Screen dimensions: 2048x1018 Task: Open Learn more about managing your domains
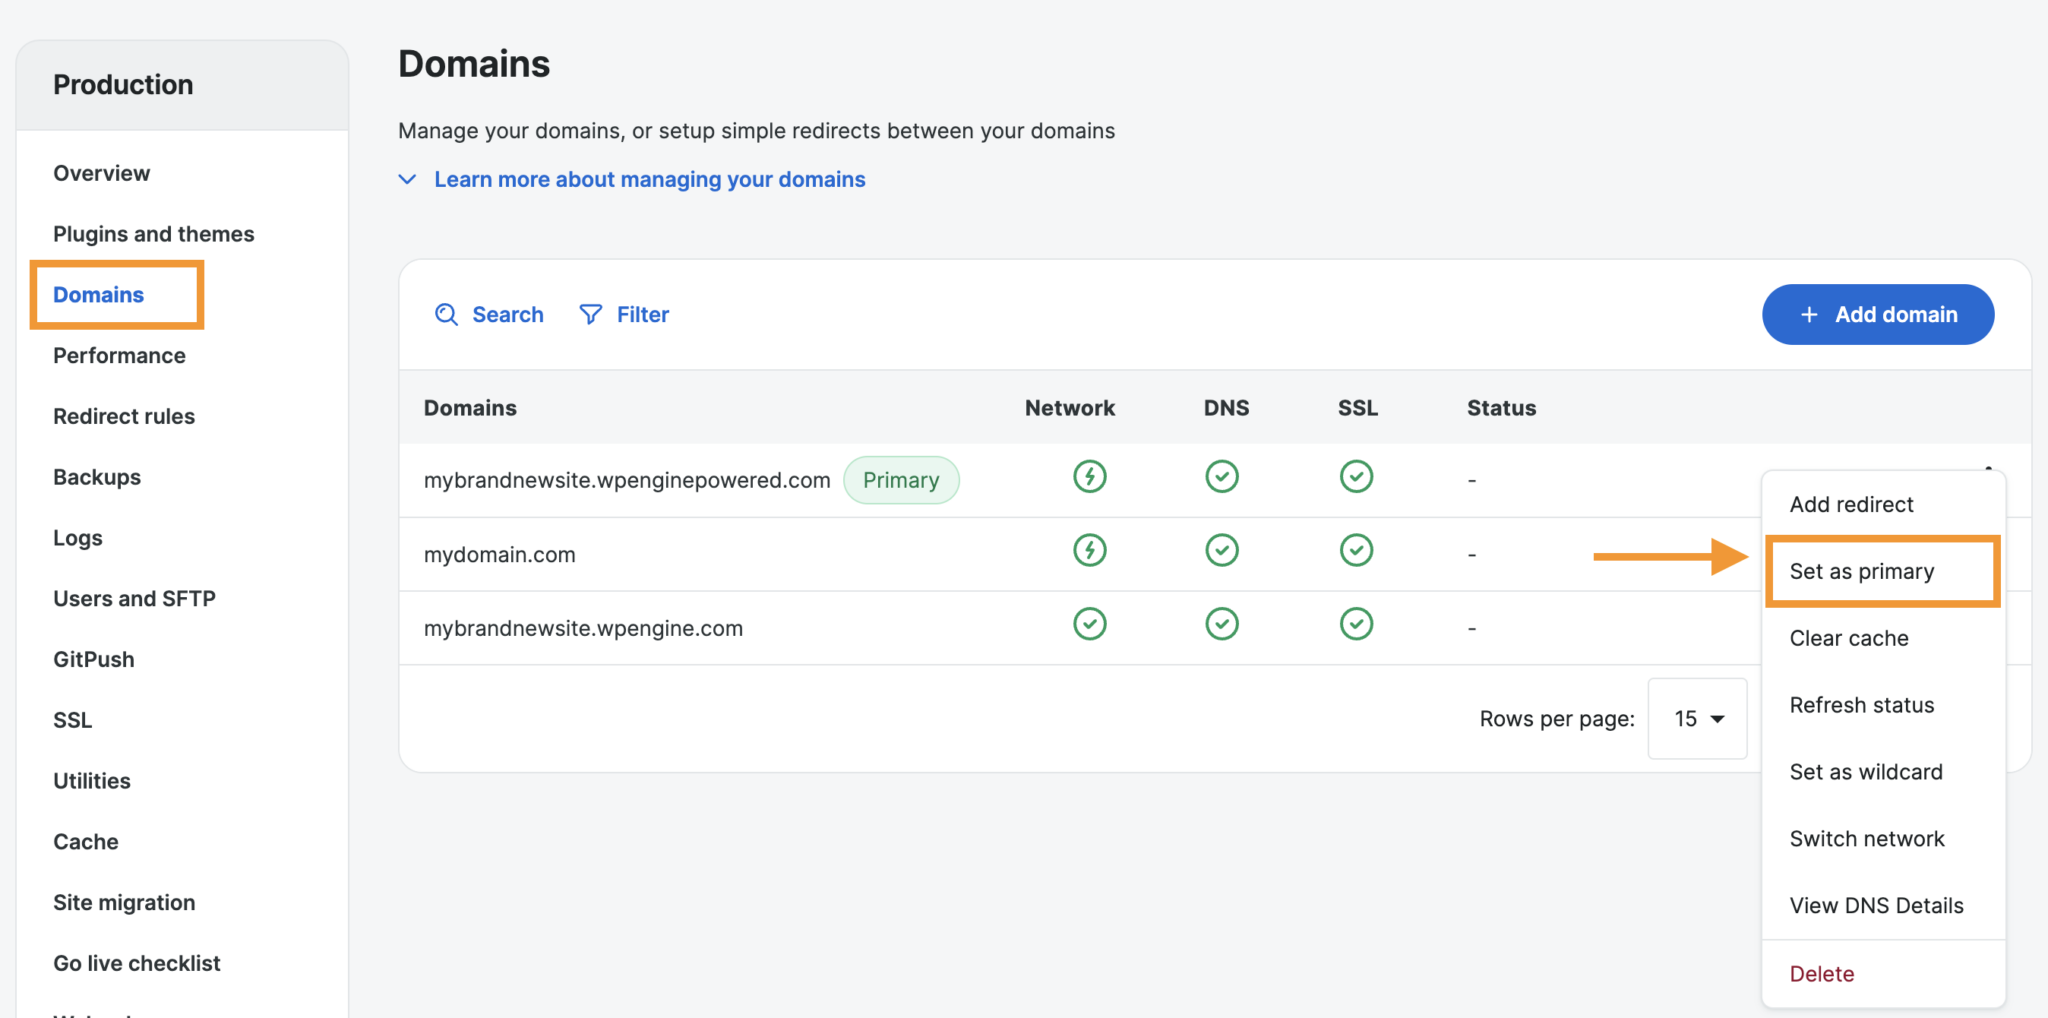(649, 179)
